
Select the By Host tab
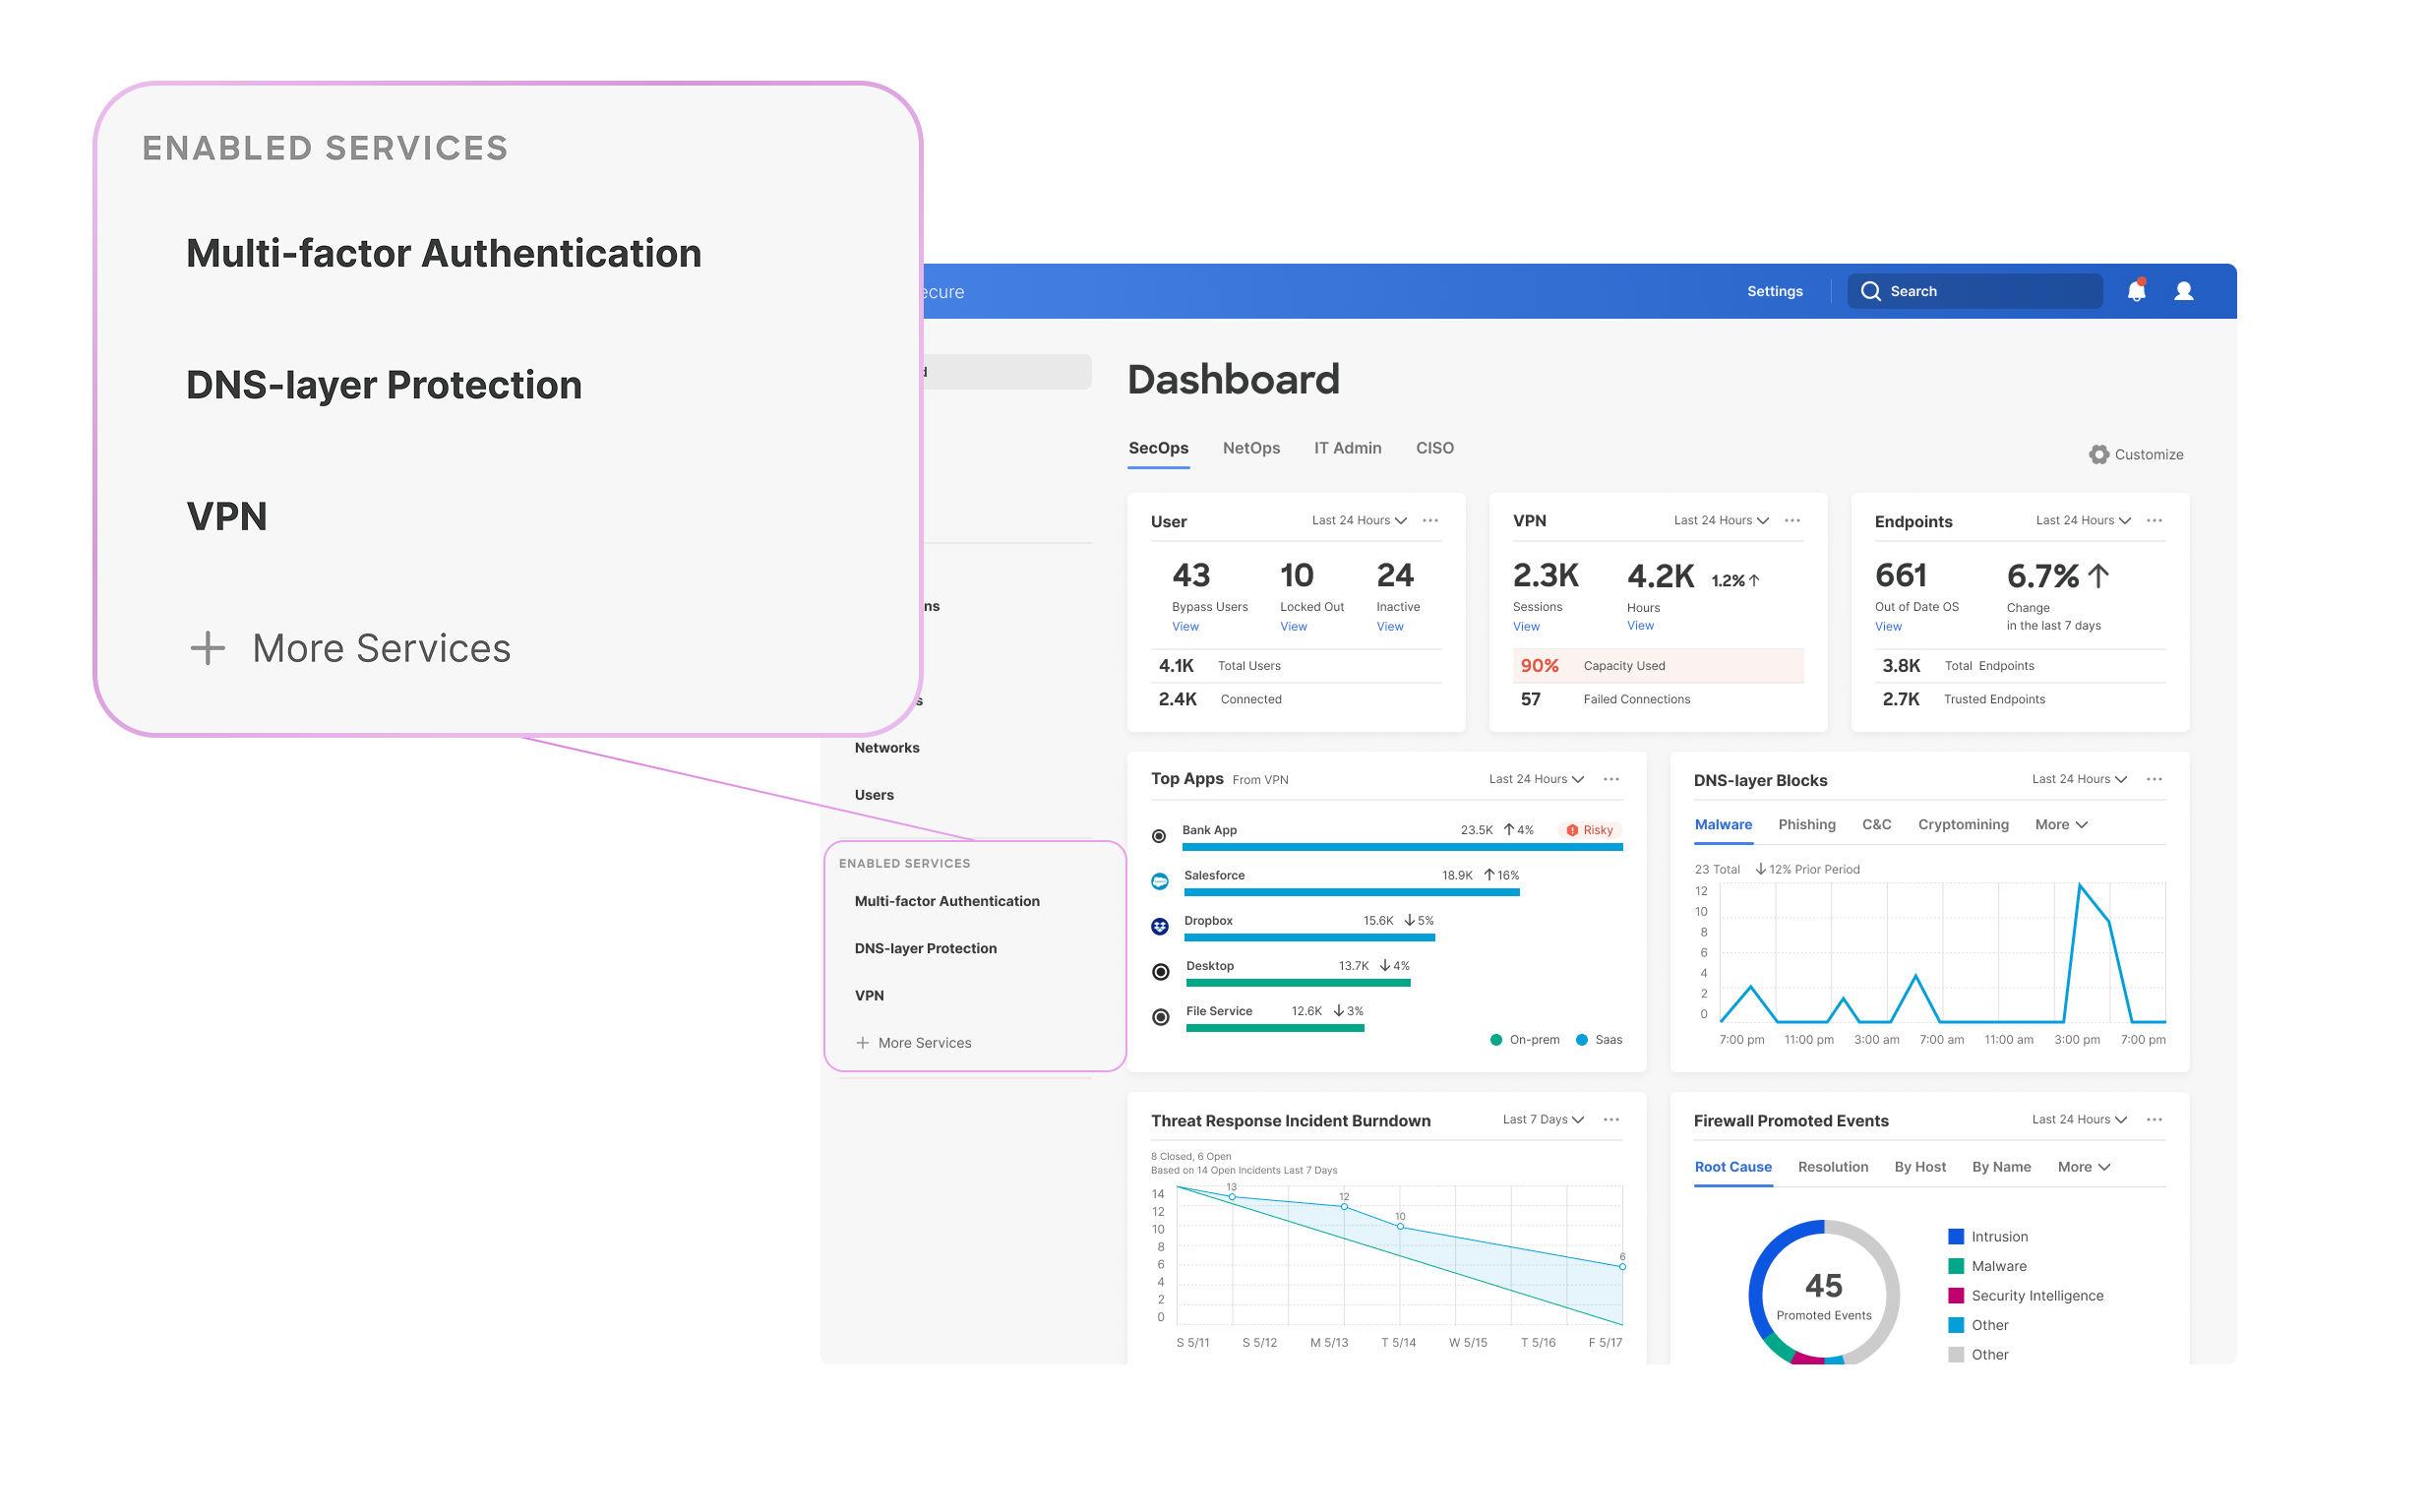coord(1920,1168)
